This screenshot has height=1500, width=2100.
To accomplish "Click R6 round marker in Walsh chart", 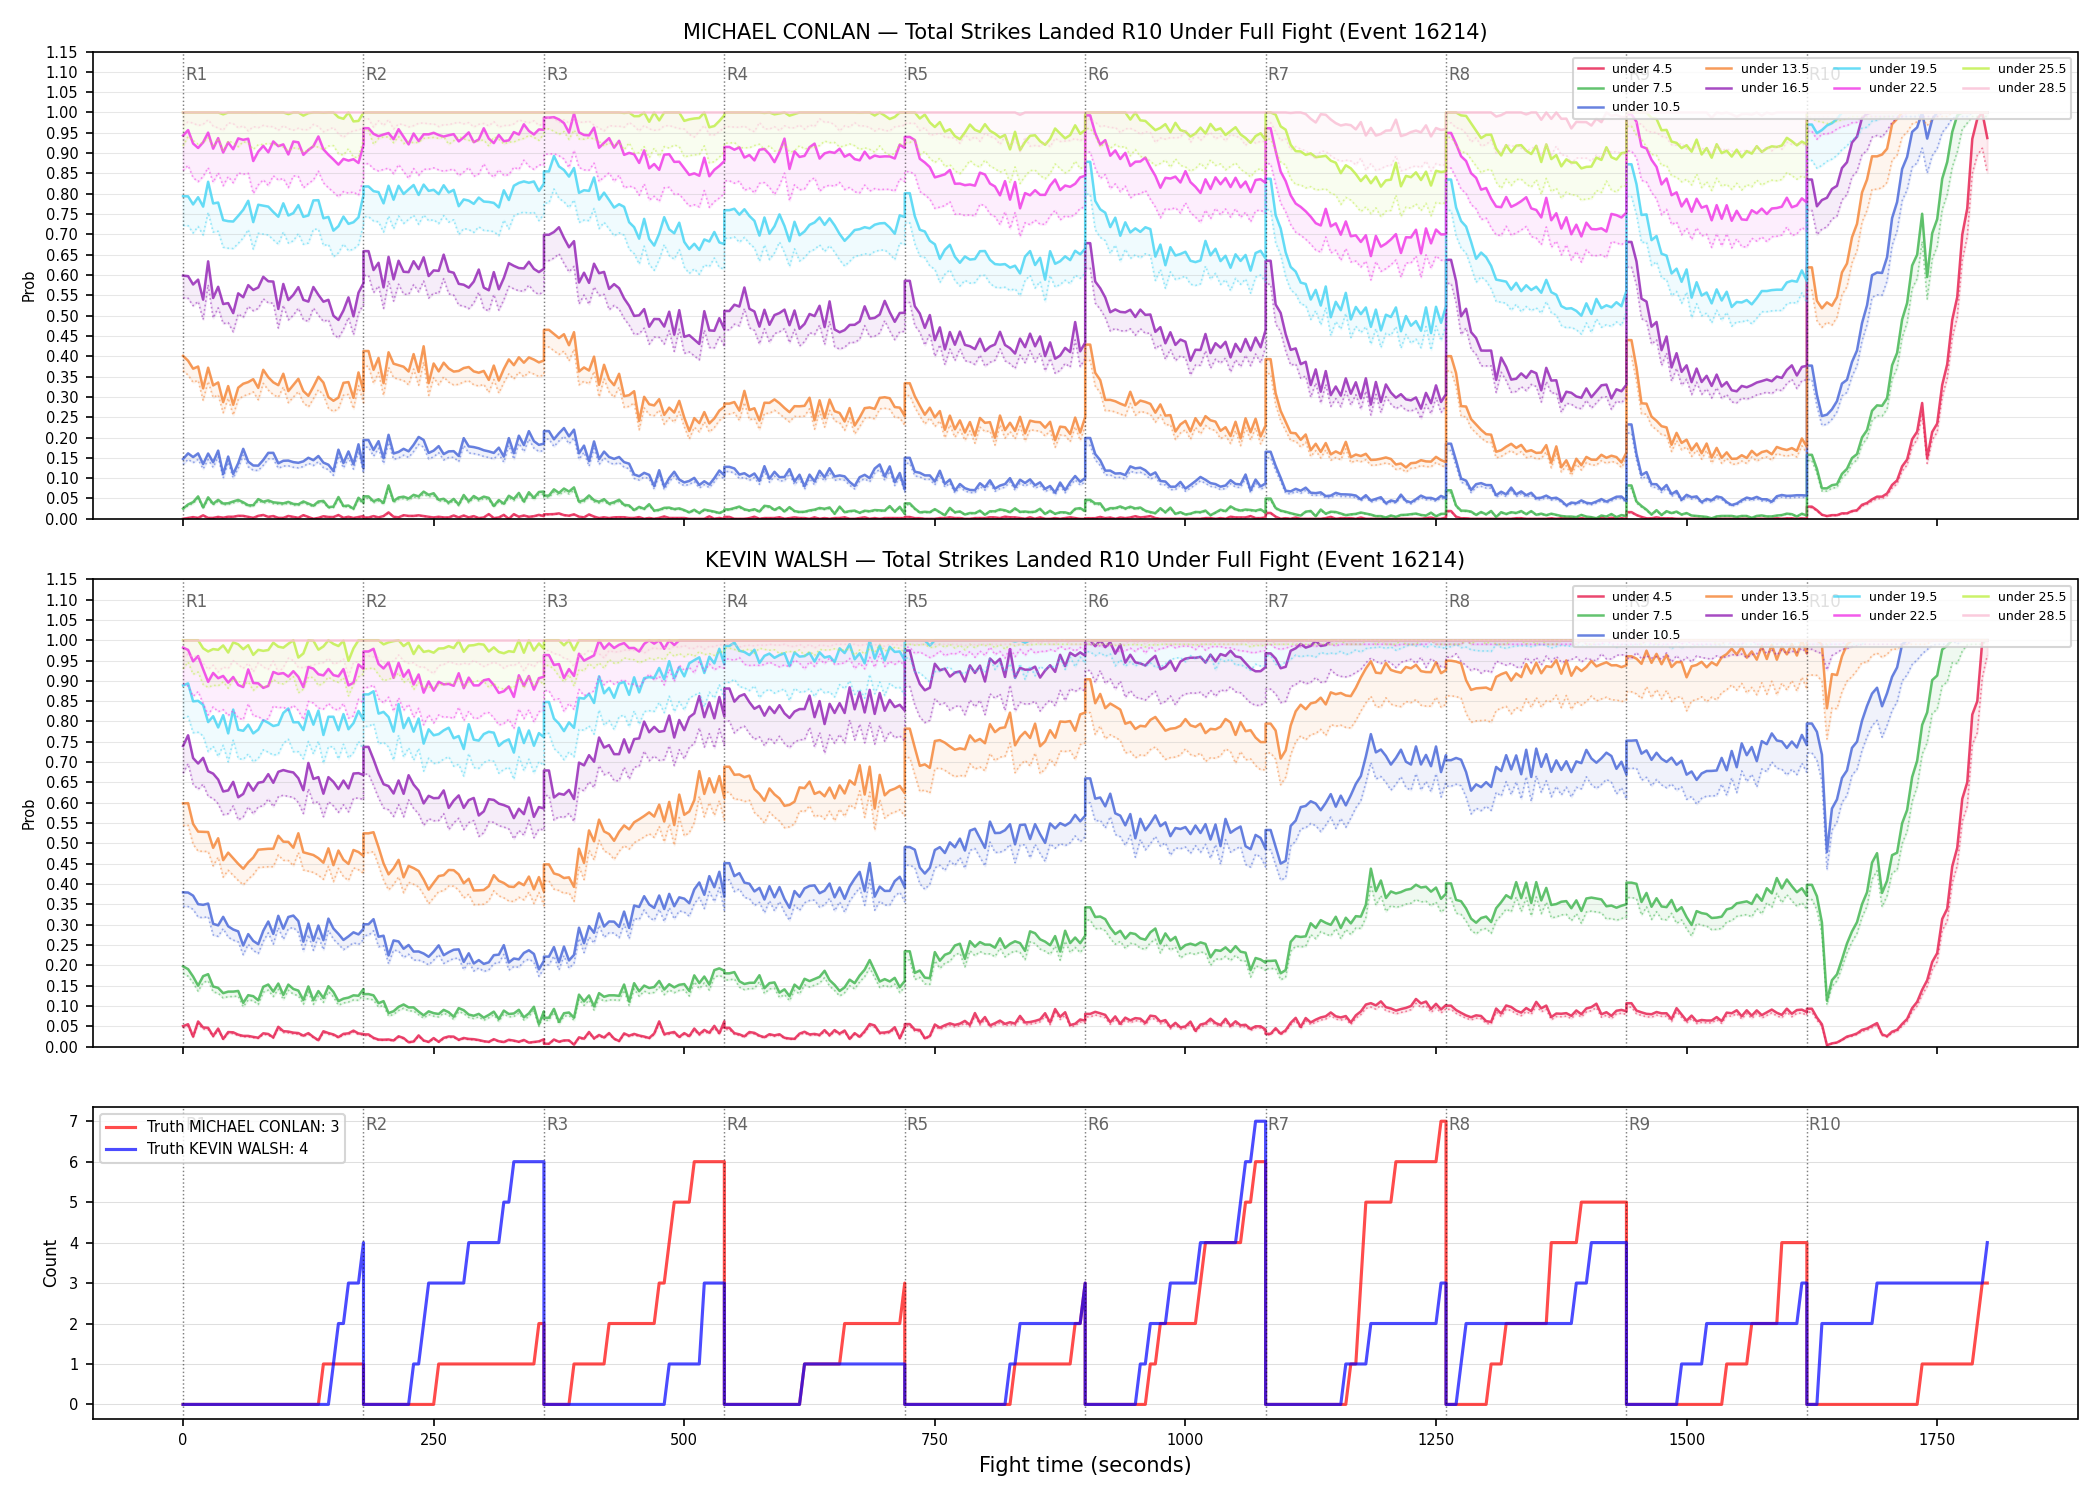I will click(x=1098, y=602).
